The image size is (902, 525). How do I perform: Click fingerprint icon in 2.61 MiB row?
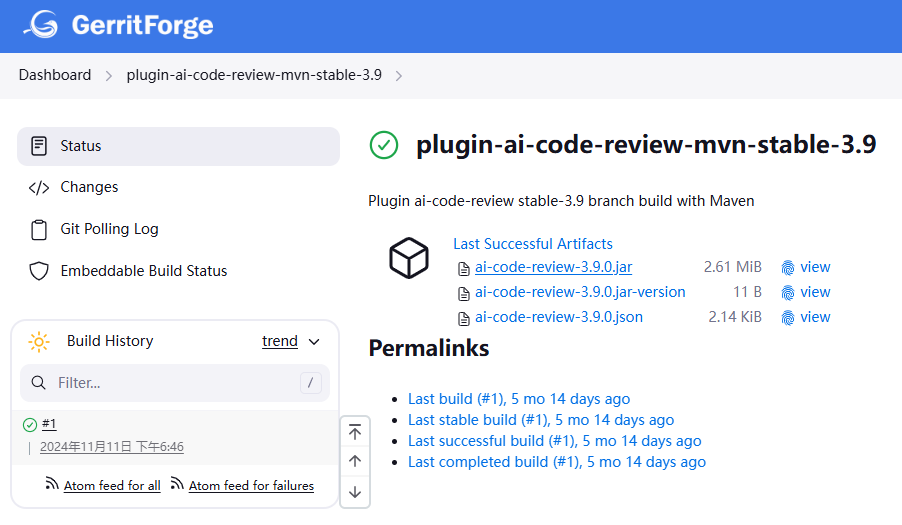coord(788,268)
